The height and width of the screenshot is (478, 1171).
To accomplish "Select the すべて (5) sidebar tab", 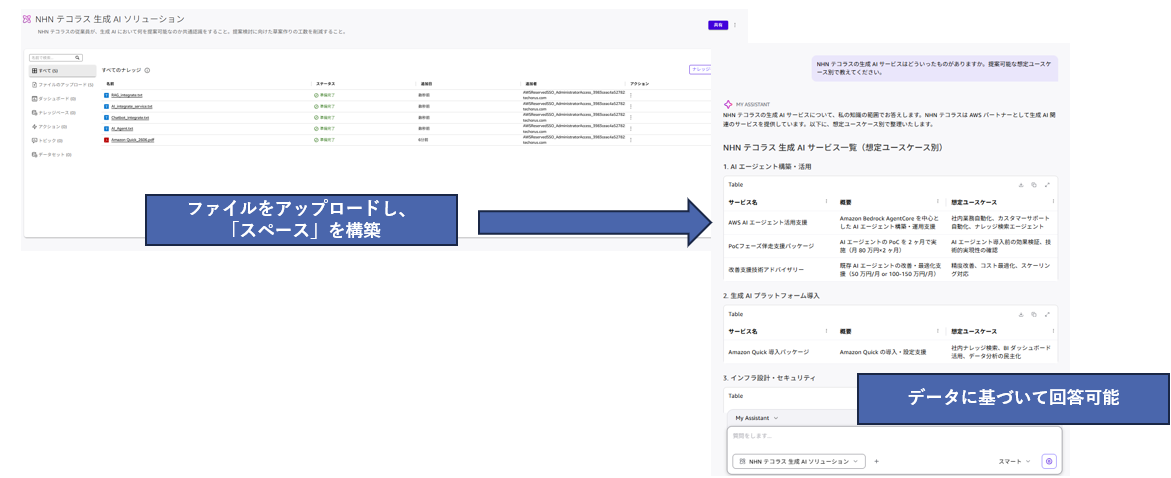I will point(63,71).
